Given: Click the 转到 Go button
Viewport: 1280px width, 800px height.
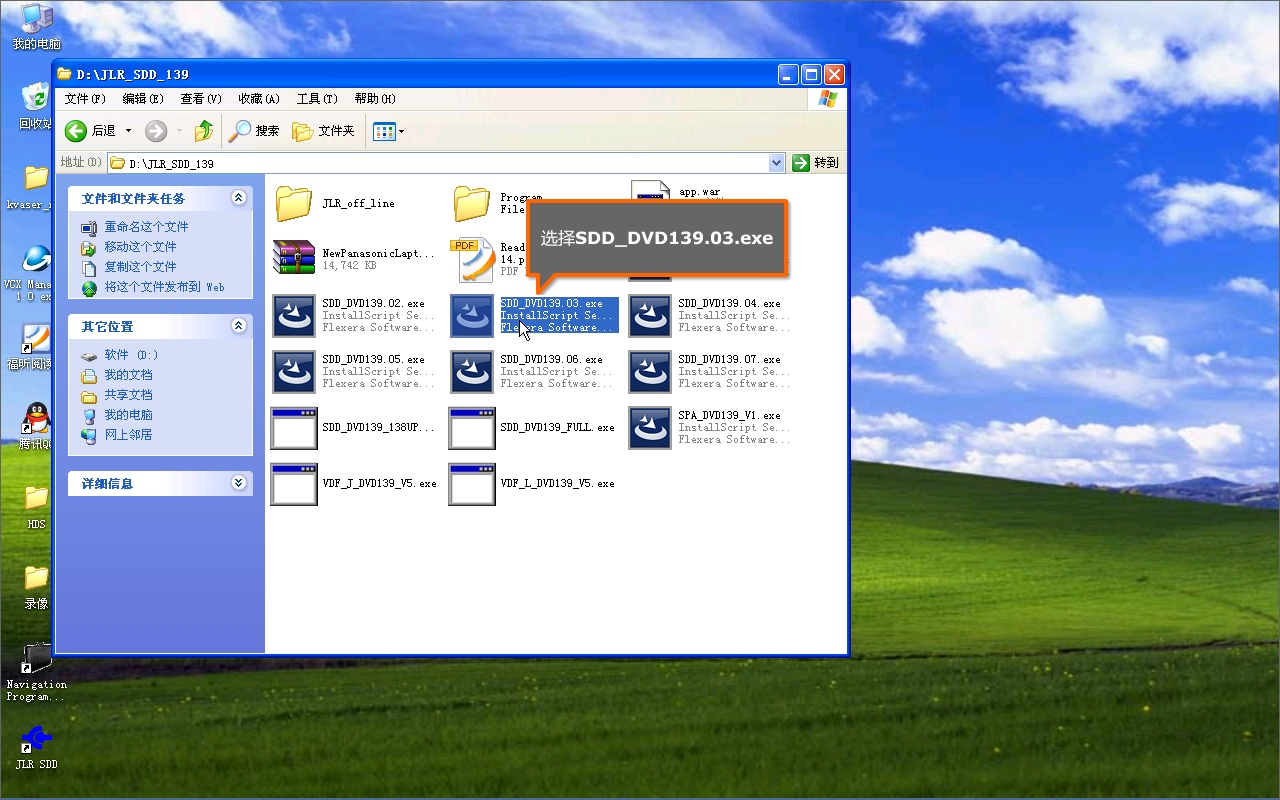Looking at the screenshot, I should coord(816,163).
